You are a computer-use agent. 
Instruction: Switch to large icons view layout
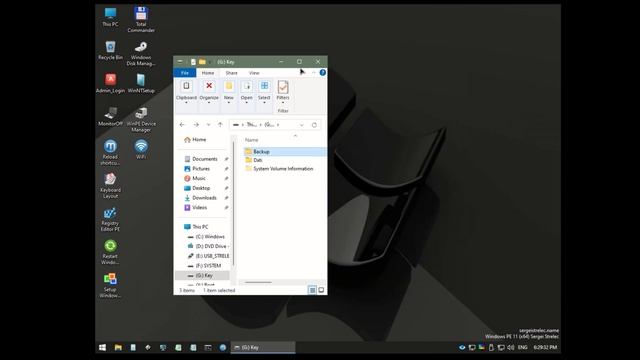321,290
